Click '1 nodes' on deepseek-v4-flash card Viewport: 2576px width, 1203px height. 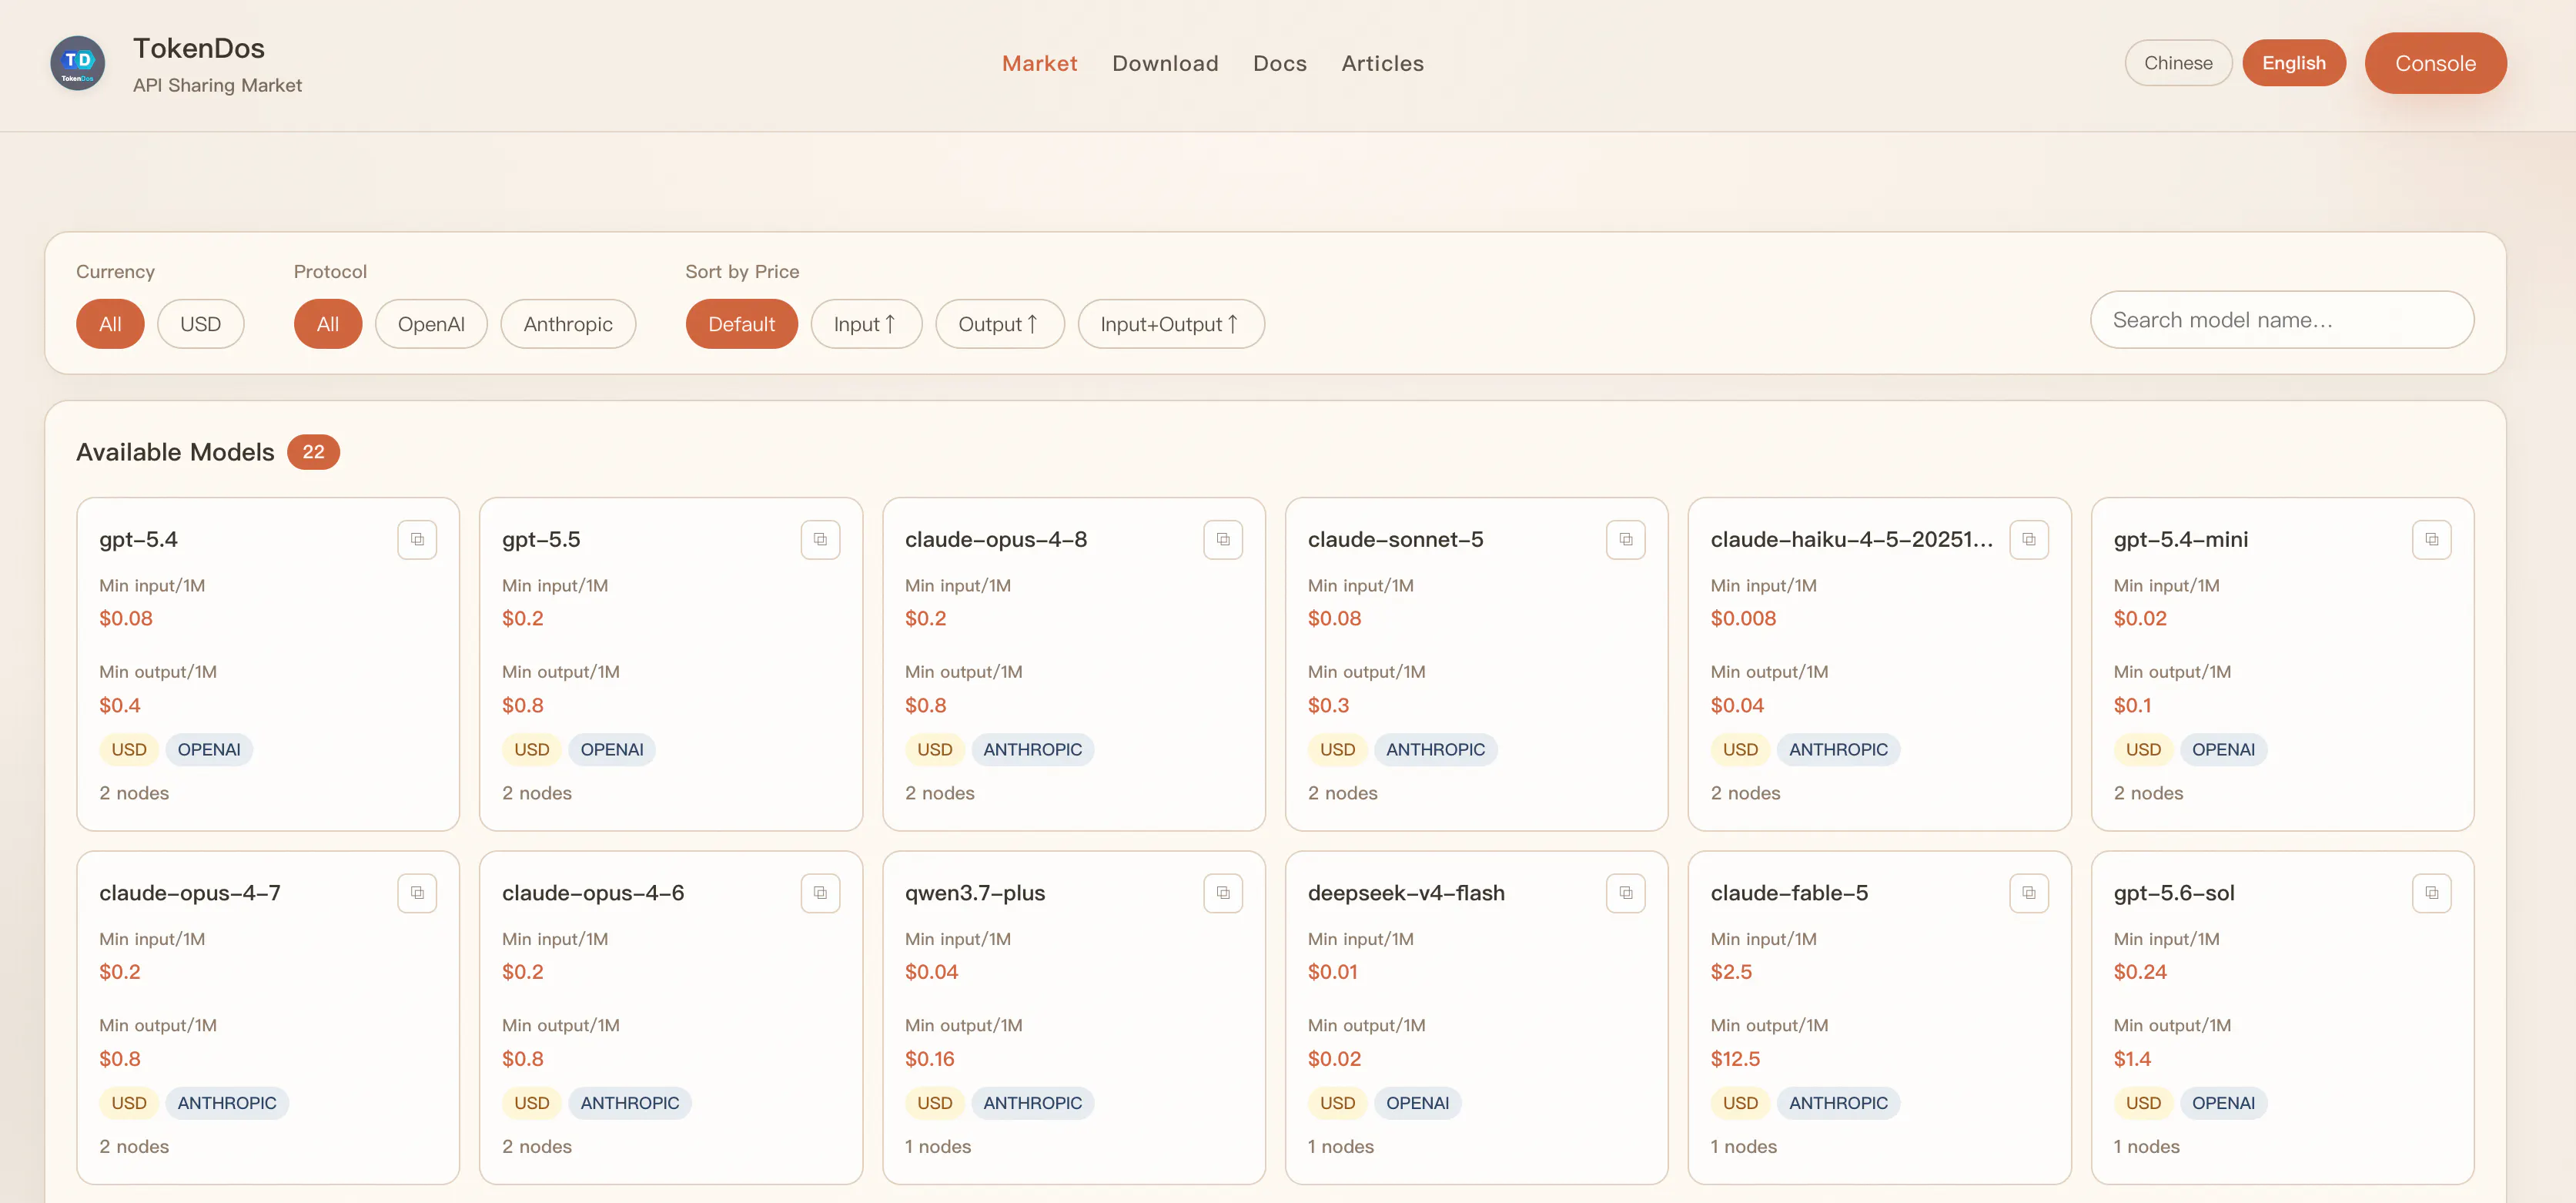pos(1340,1147)
